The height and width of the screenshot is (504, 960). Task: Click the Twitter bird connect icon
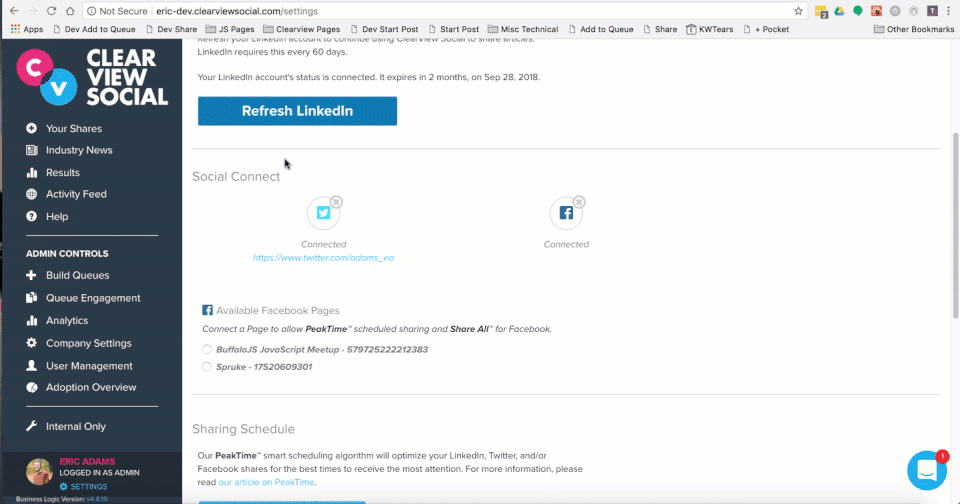[323, 213]
